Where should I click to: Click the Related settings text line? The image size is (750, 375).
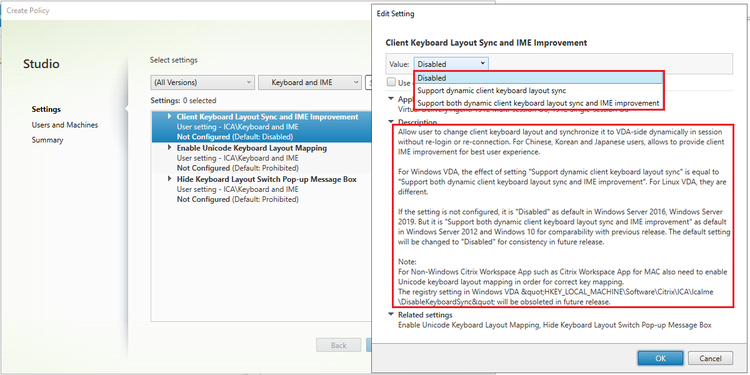[555, 325]
